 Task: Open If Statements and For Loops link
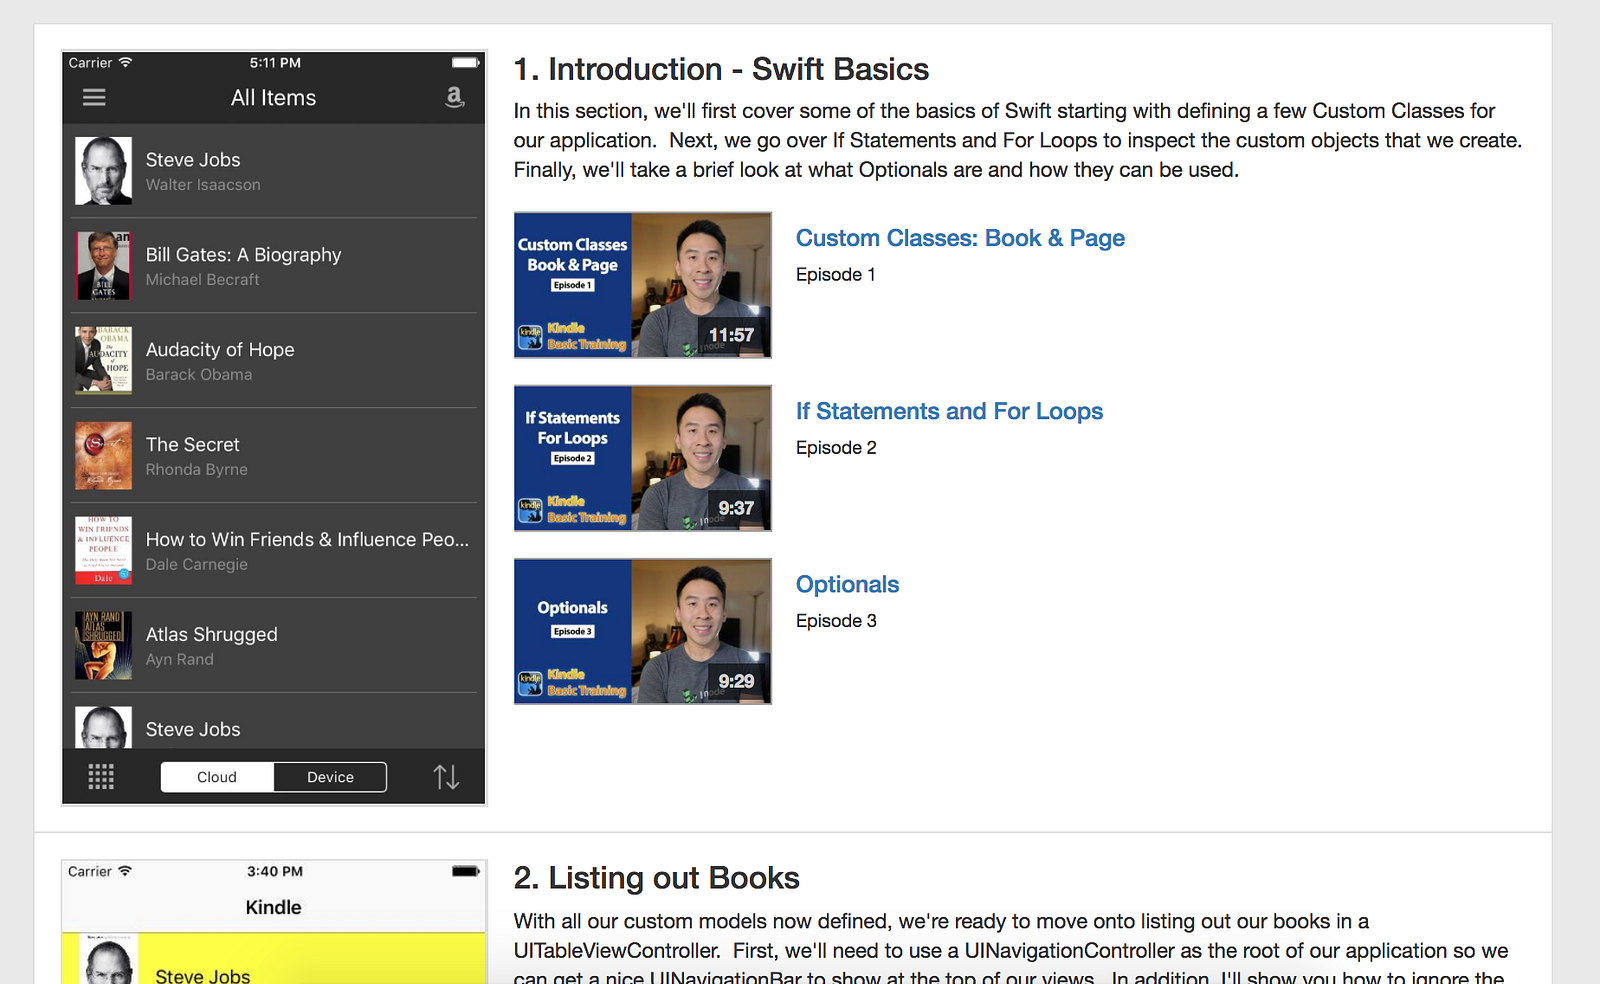click(949, 411)
